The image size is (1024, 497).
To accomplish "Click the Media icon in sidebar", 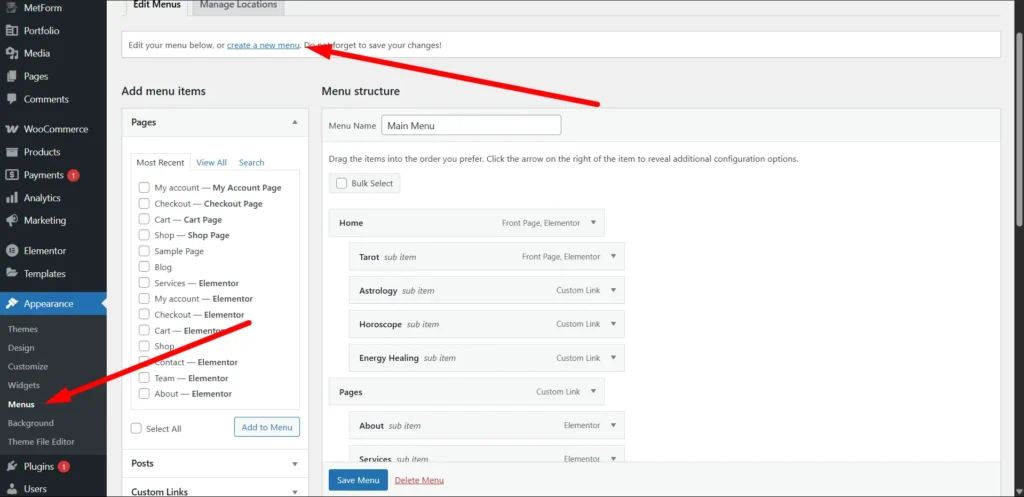I will pos(12,53).
